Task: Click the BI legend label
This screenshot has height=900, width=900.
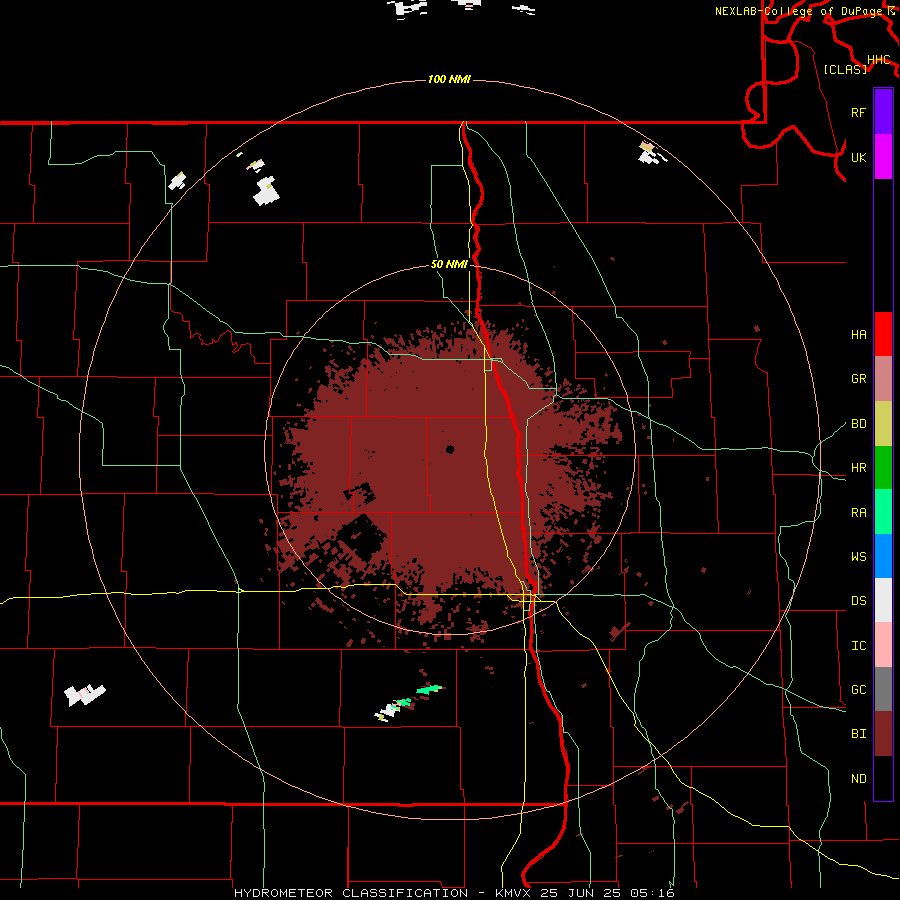Action: [859, 734]
